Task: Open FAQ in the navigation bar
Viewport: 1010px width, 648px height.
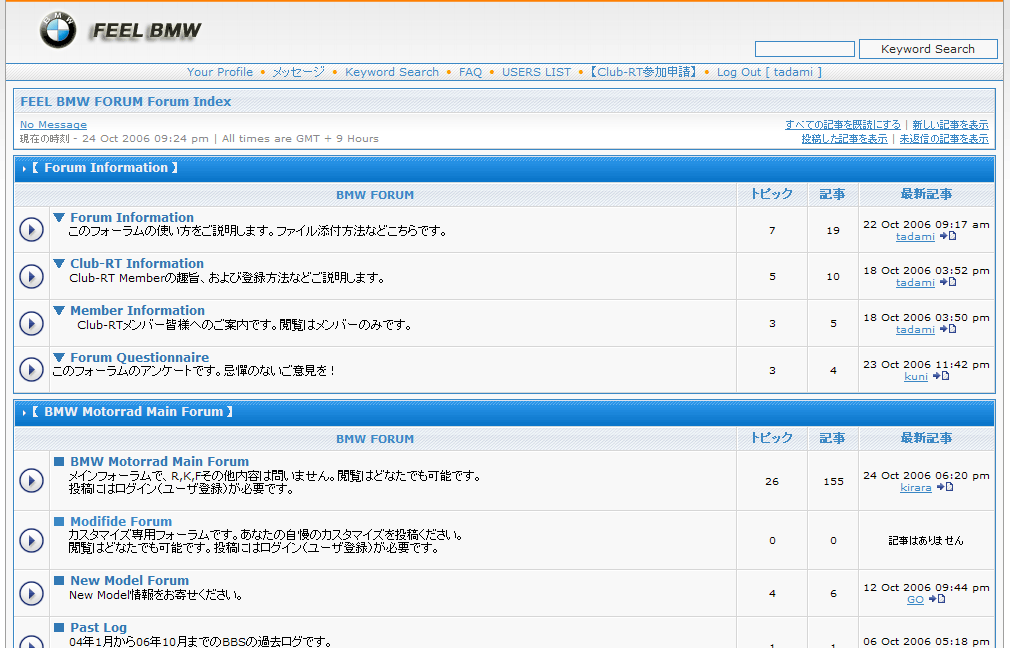Action: [x=470, y=72]
